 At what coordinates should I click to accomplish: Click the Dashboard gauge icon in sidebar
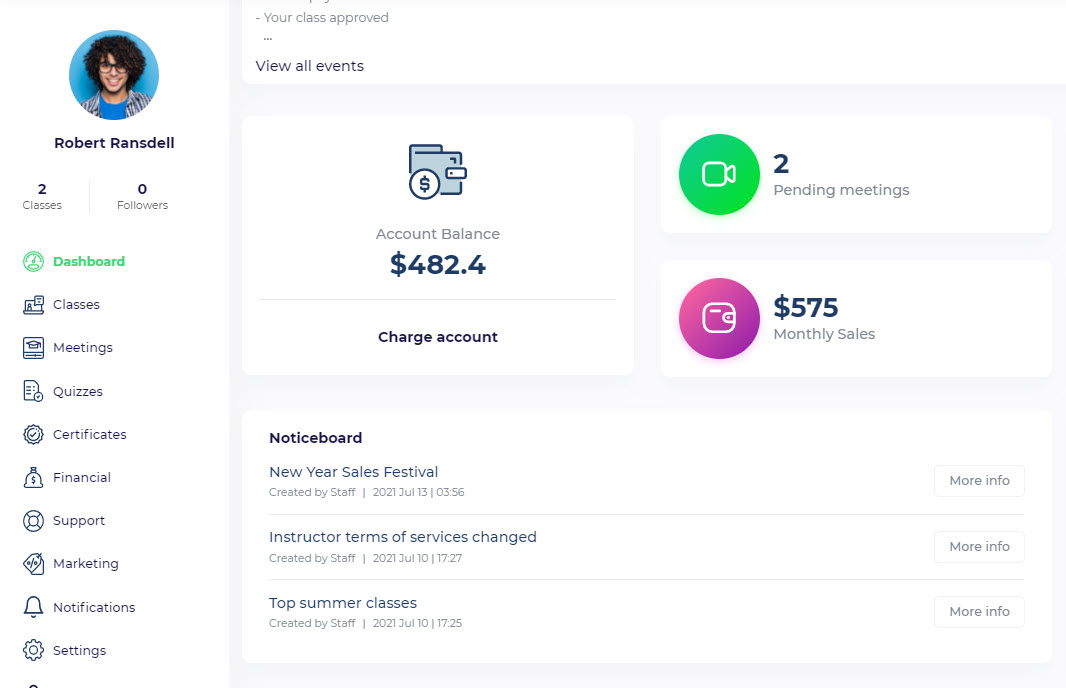coord(33,262)
